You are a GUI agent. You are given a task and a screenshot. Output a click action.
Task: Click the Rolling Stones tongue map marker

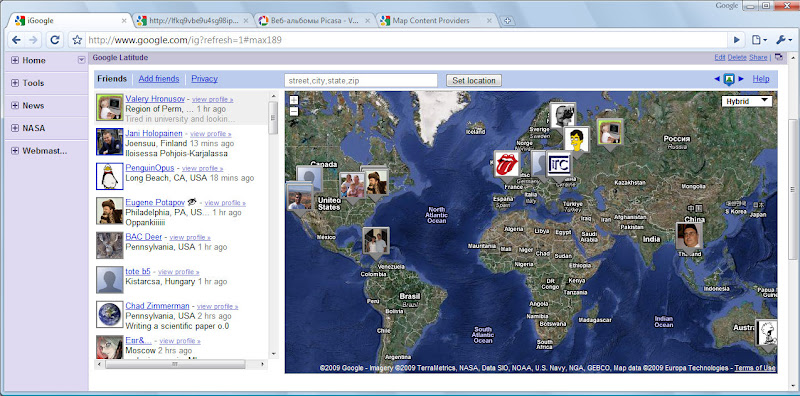[x=507, y=164]
